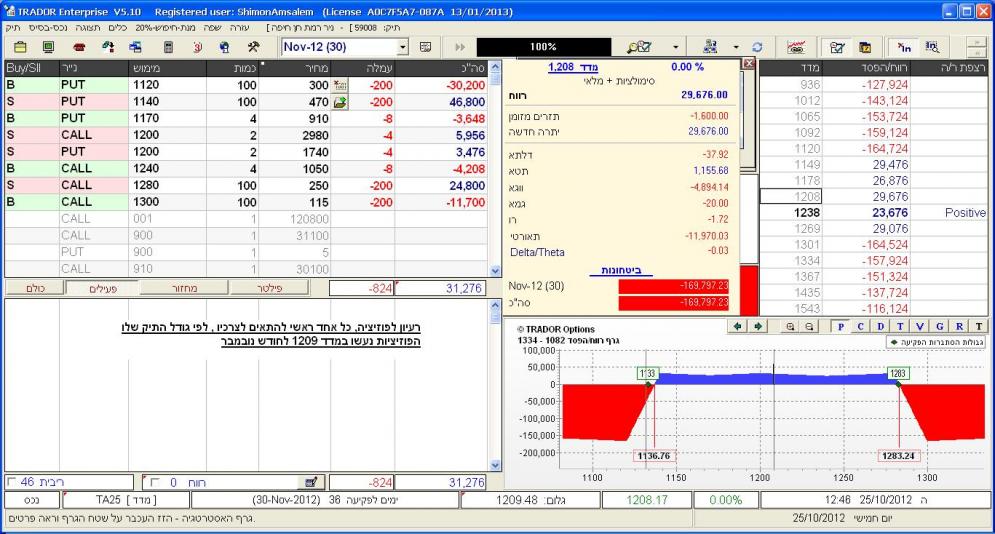Click the globe icon in the toolbar
The width and height of the screenshot is (995, 534).
[226, 47]
